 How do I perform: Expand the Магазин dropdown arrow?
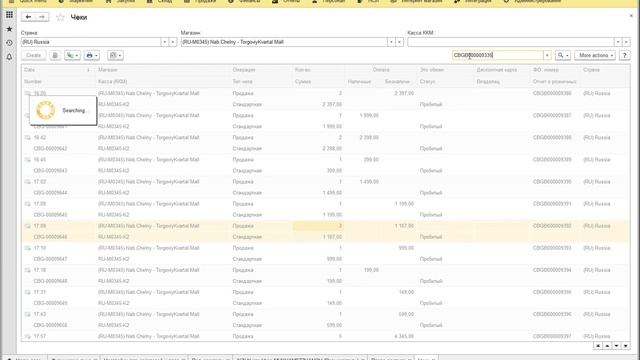click(x=391, y=42)
